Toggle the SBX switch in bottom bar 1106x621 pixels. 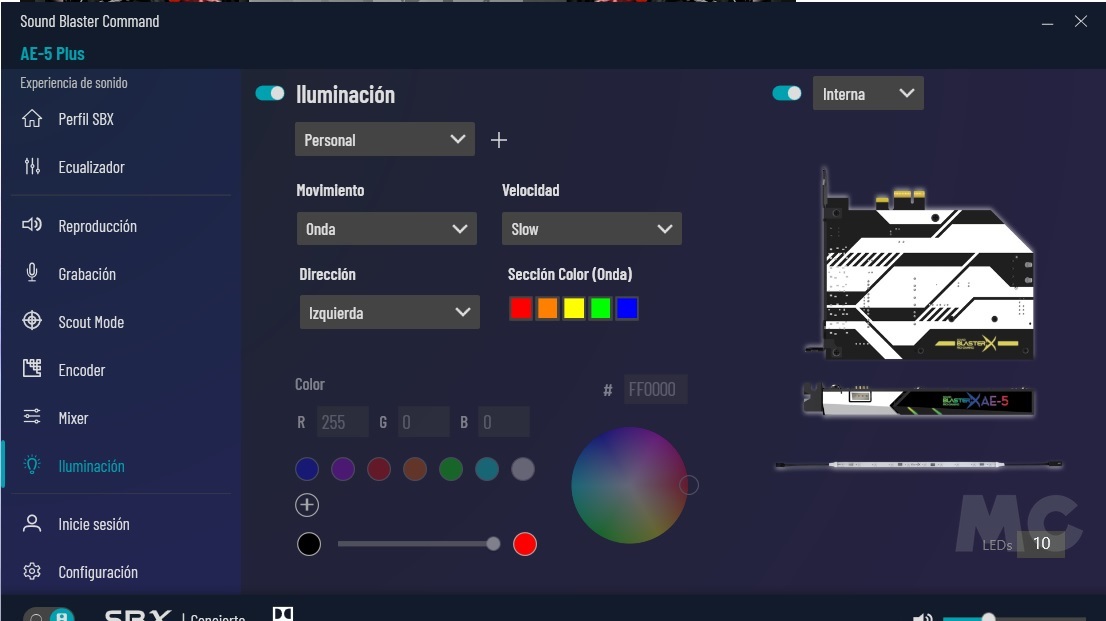coord(49,615)
